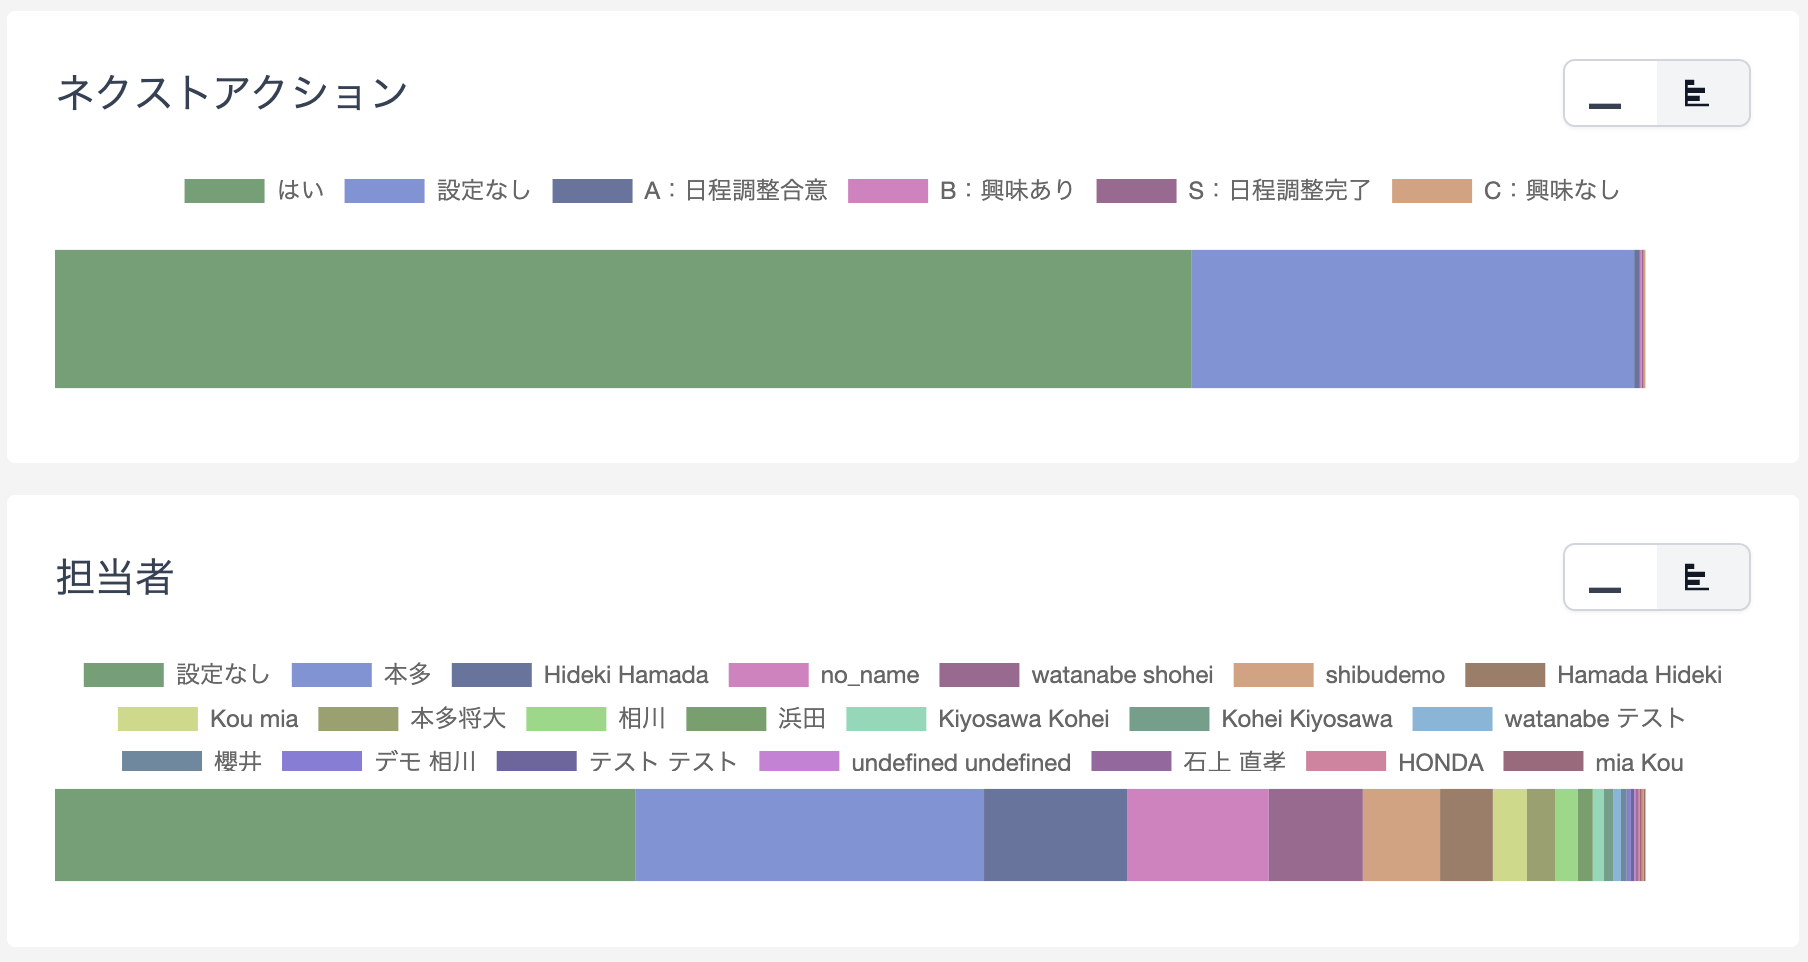Screen dimensions: 1808x962
Task: Click shibudemo legend item
Action: [1339, 675]
